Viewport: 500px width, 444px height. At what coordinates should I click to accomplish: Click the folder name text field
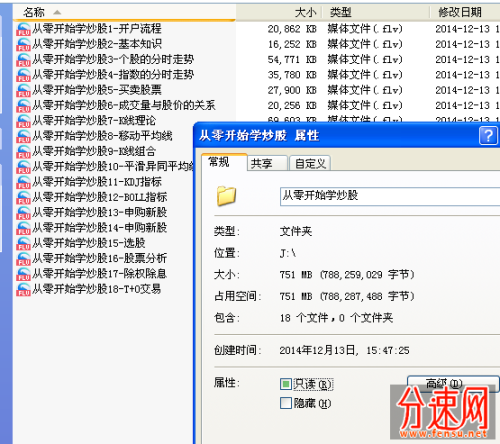[x=390, y=196]
